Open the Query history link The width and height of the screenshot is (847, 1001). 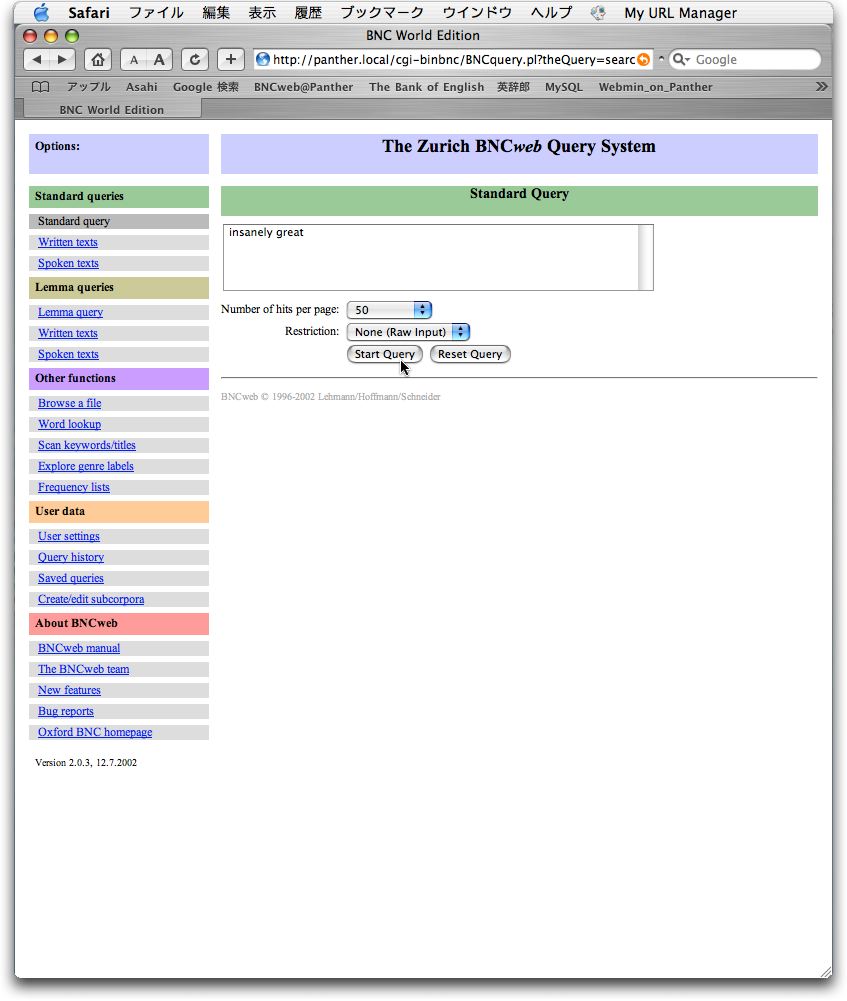tap(71, 557)
